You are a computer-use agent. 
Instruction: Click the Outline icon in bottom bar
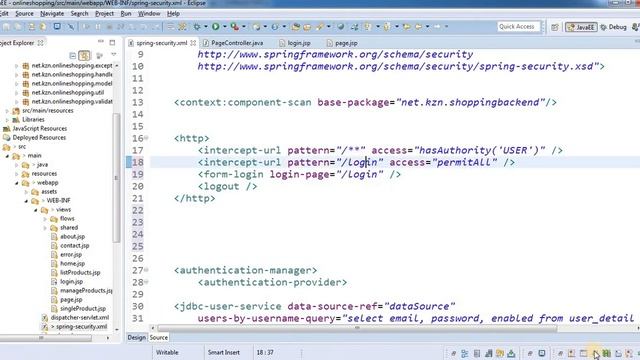tap(464, 353)
